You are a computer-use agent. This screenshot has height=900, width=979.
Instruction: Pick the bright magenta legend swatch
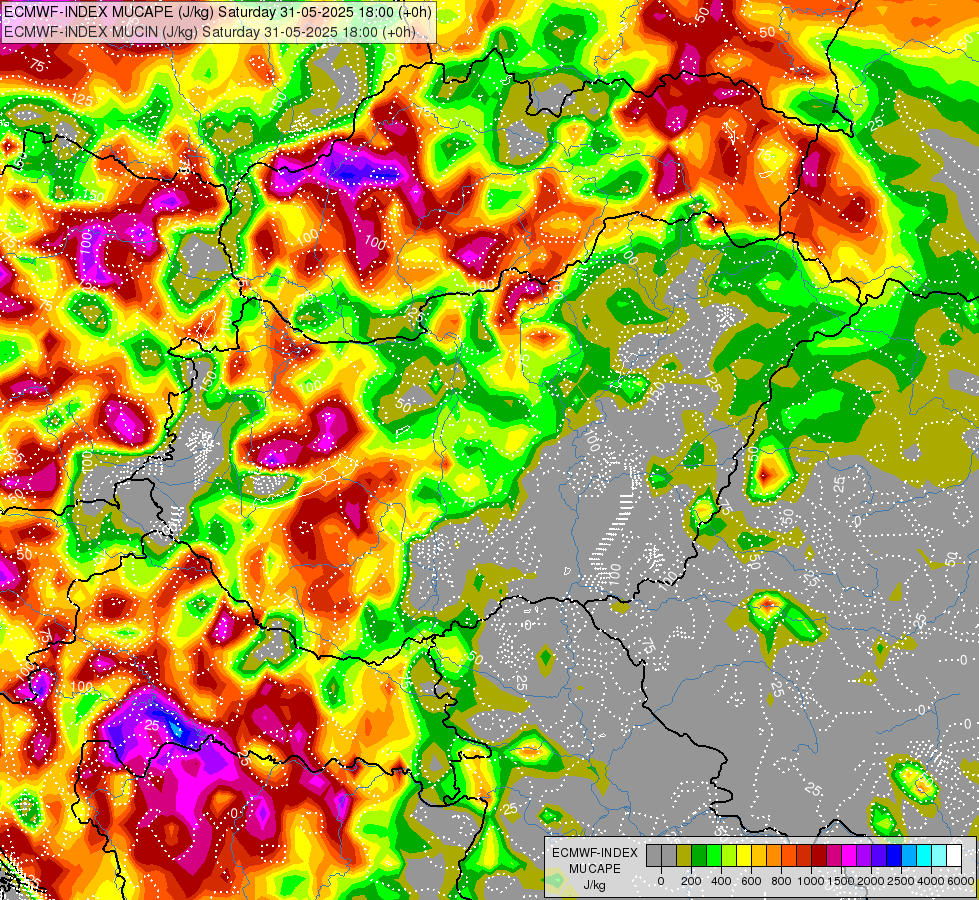click(x=850, y=856)
